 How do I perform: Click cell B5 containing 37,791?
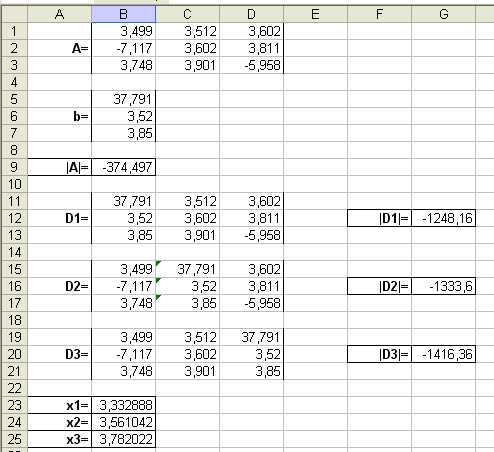coord(123,99)
